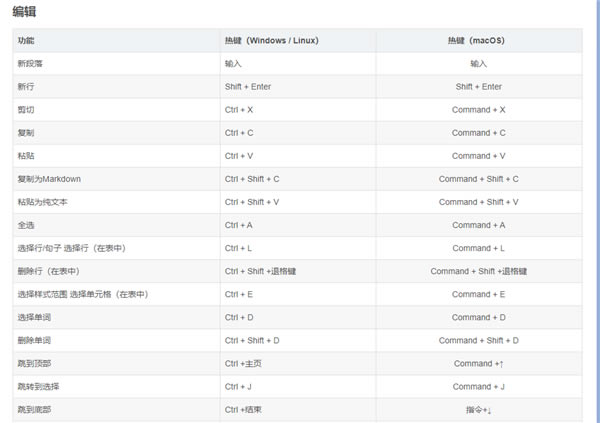Select the 热键（macOS）column header
The width and height of the screenshot is (600, 423).
click(478, 40)
